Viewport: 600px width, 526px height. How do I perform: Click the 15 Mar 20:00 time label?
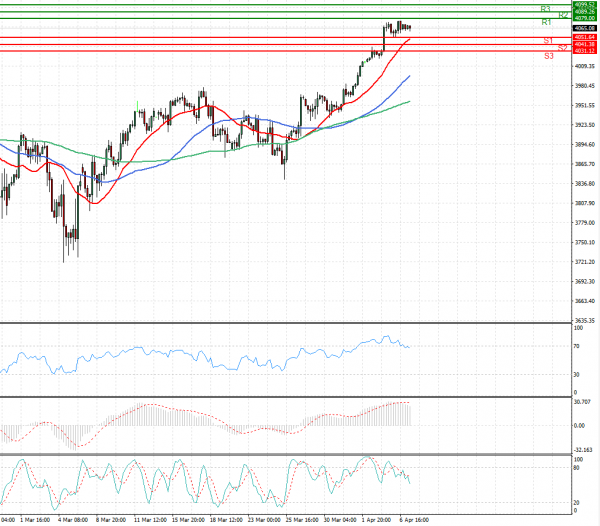[188, 520]
